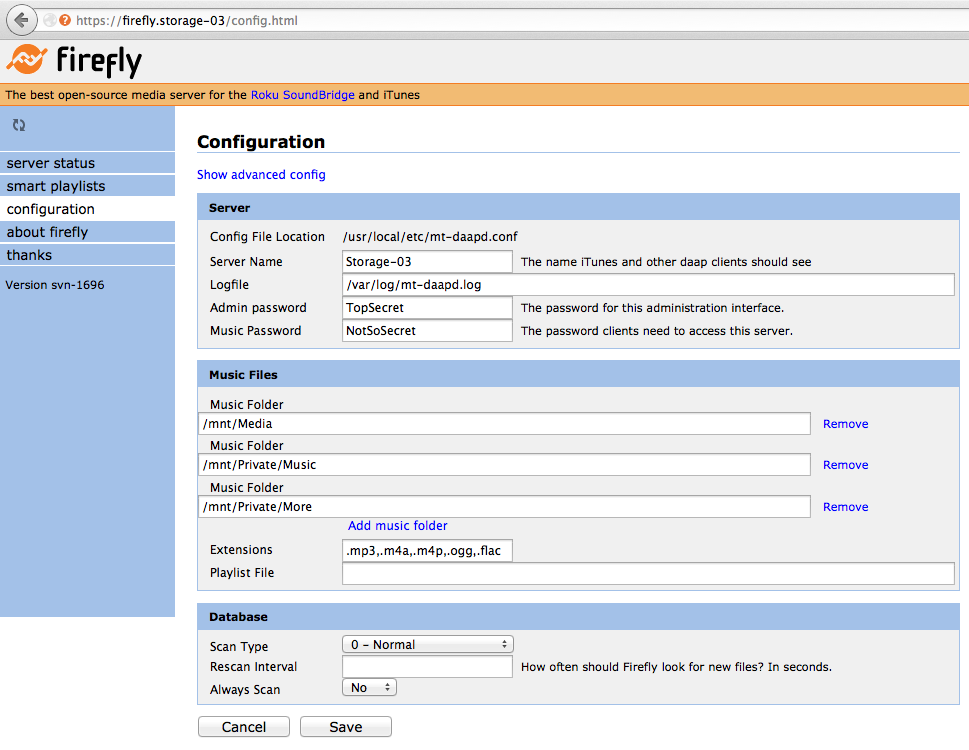Click the refresh icon in the sidebar

[x=19, y=125]
